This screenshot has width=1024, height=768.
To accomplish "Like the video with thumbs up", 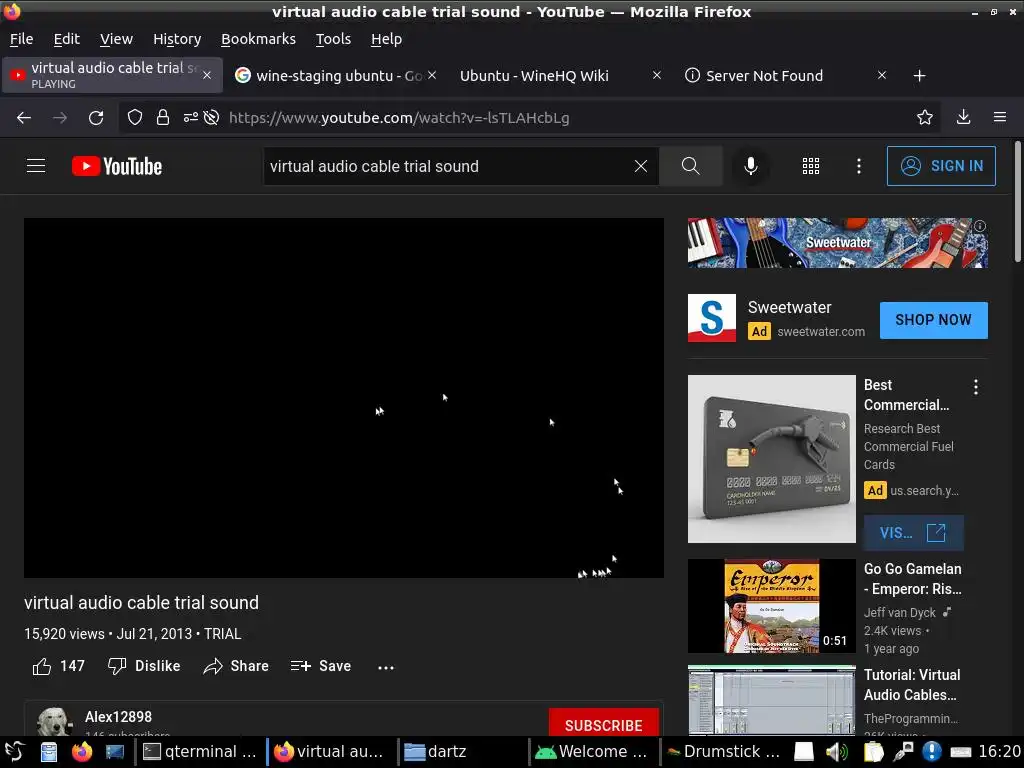I will 59,666.
